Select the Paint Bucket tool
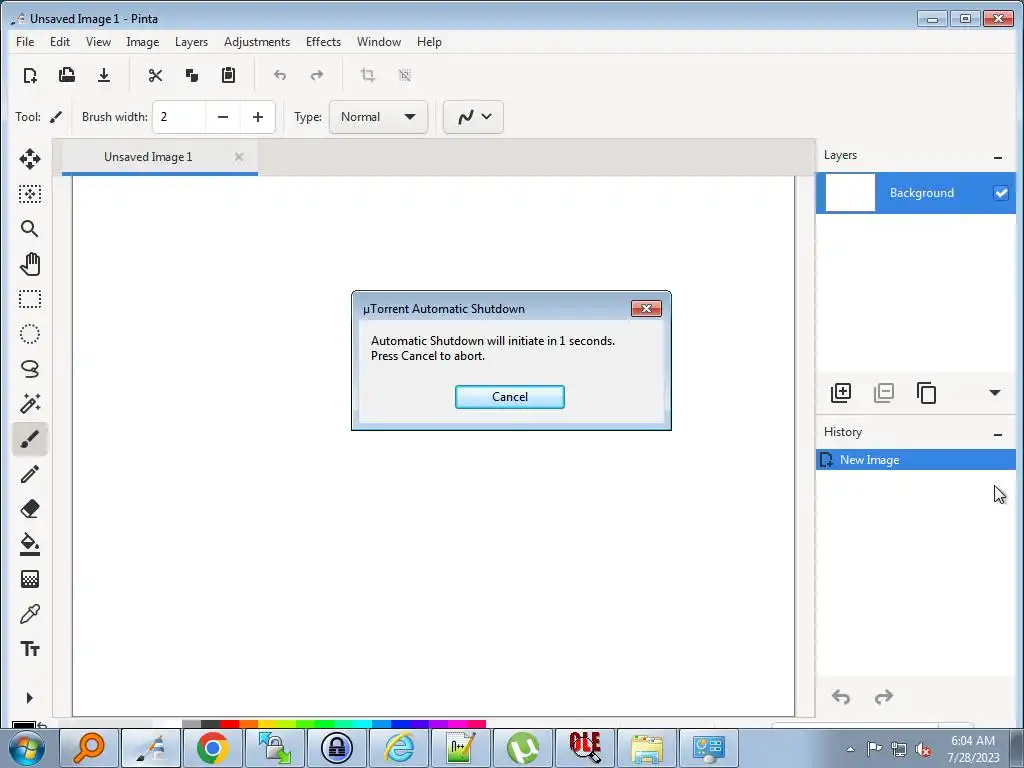 [x=30, y=544]
